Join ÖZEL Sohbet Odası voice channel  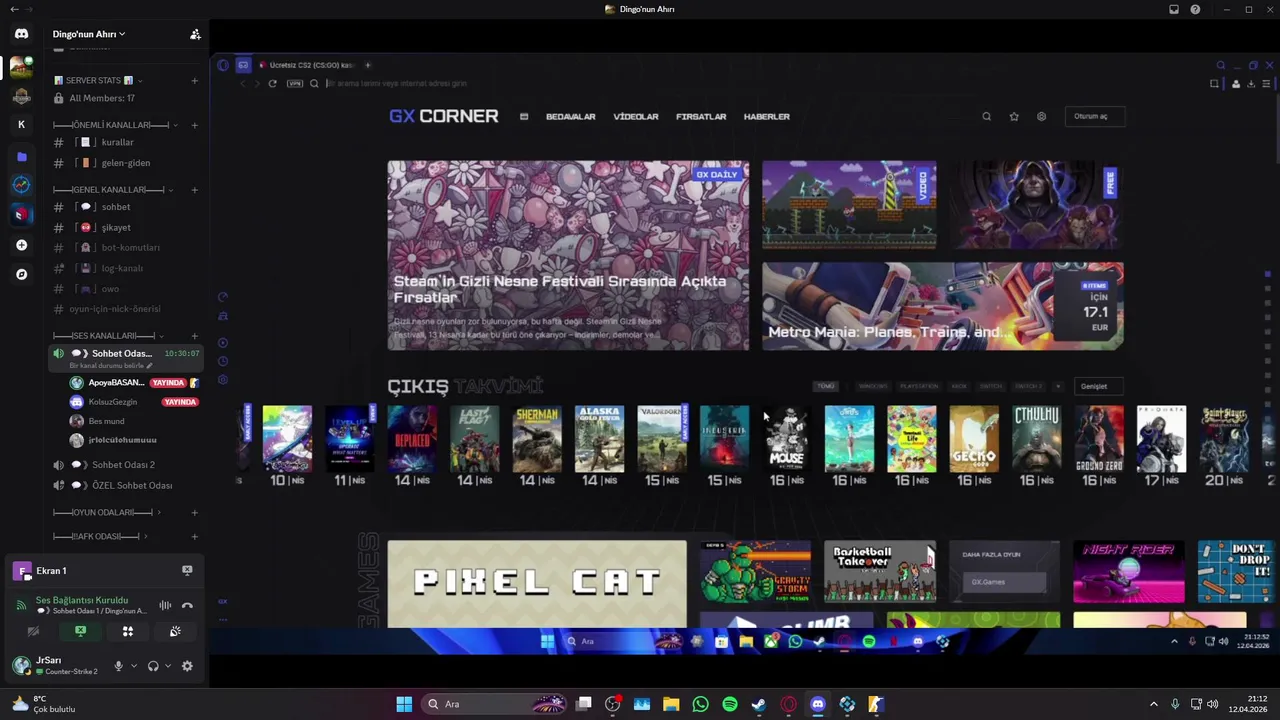(x=125, y=485)
